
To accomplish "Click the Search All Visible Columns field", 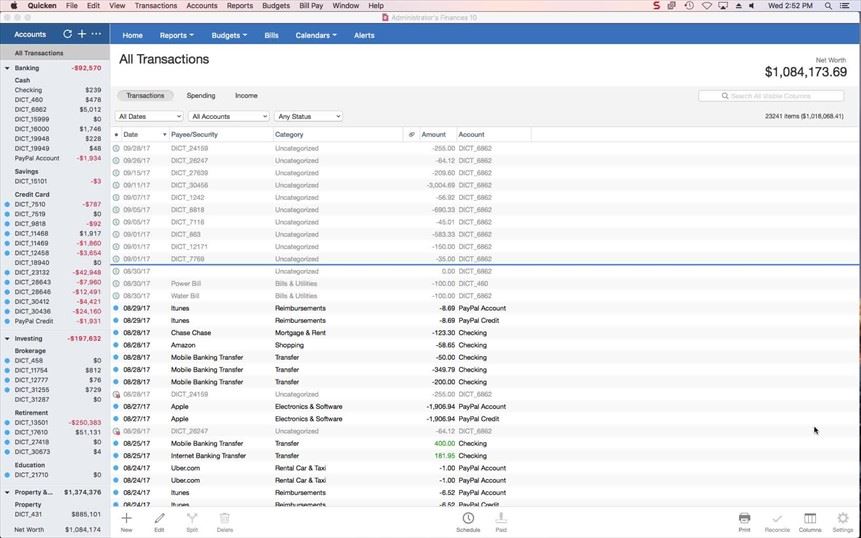I will pyautogui.click(x=770, y=96).
